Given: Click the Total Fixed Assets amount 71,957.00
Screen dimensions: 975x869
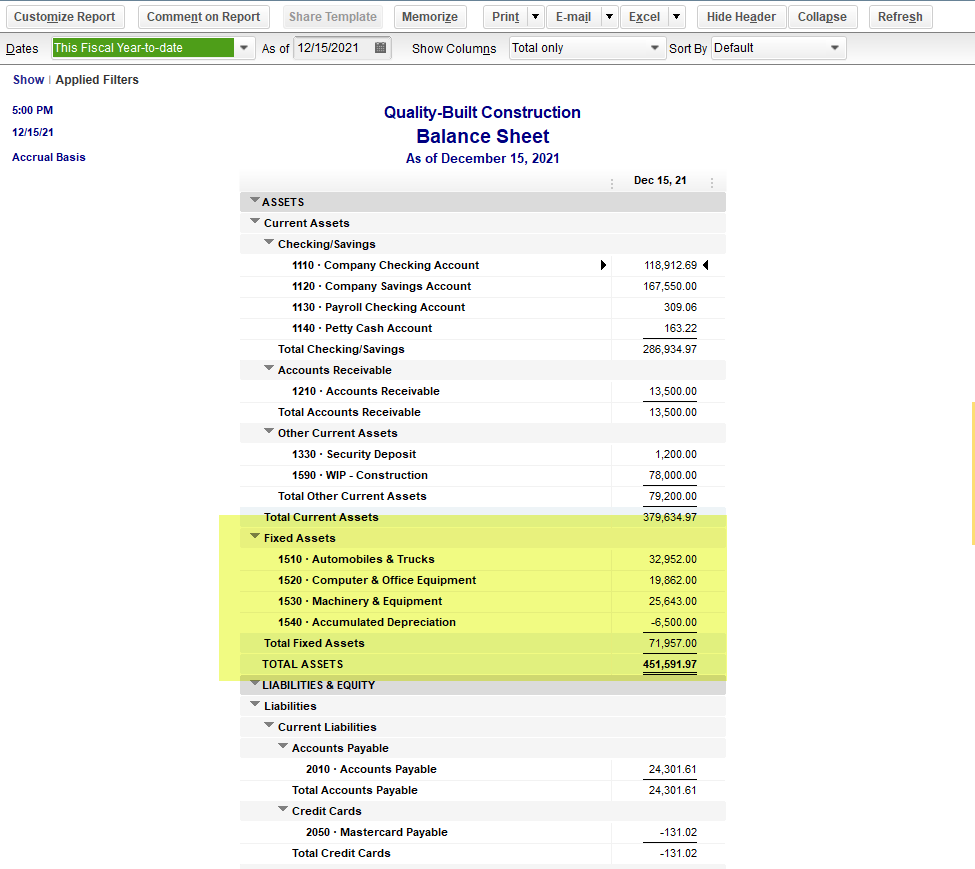Looking at the screenshot, I should click(x=673, y=643).
